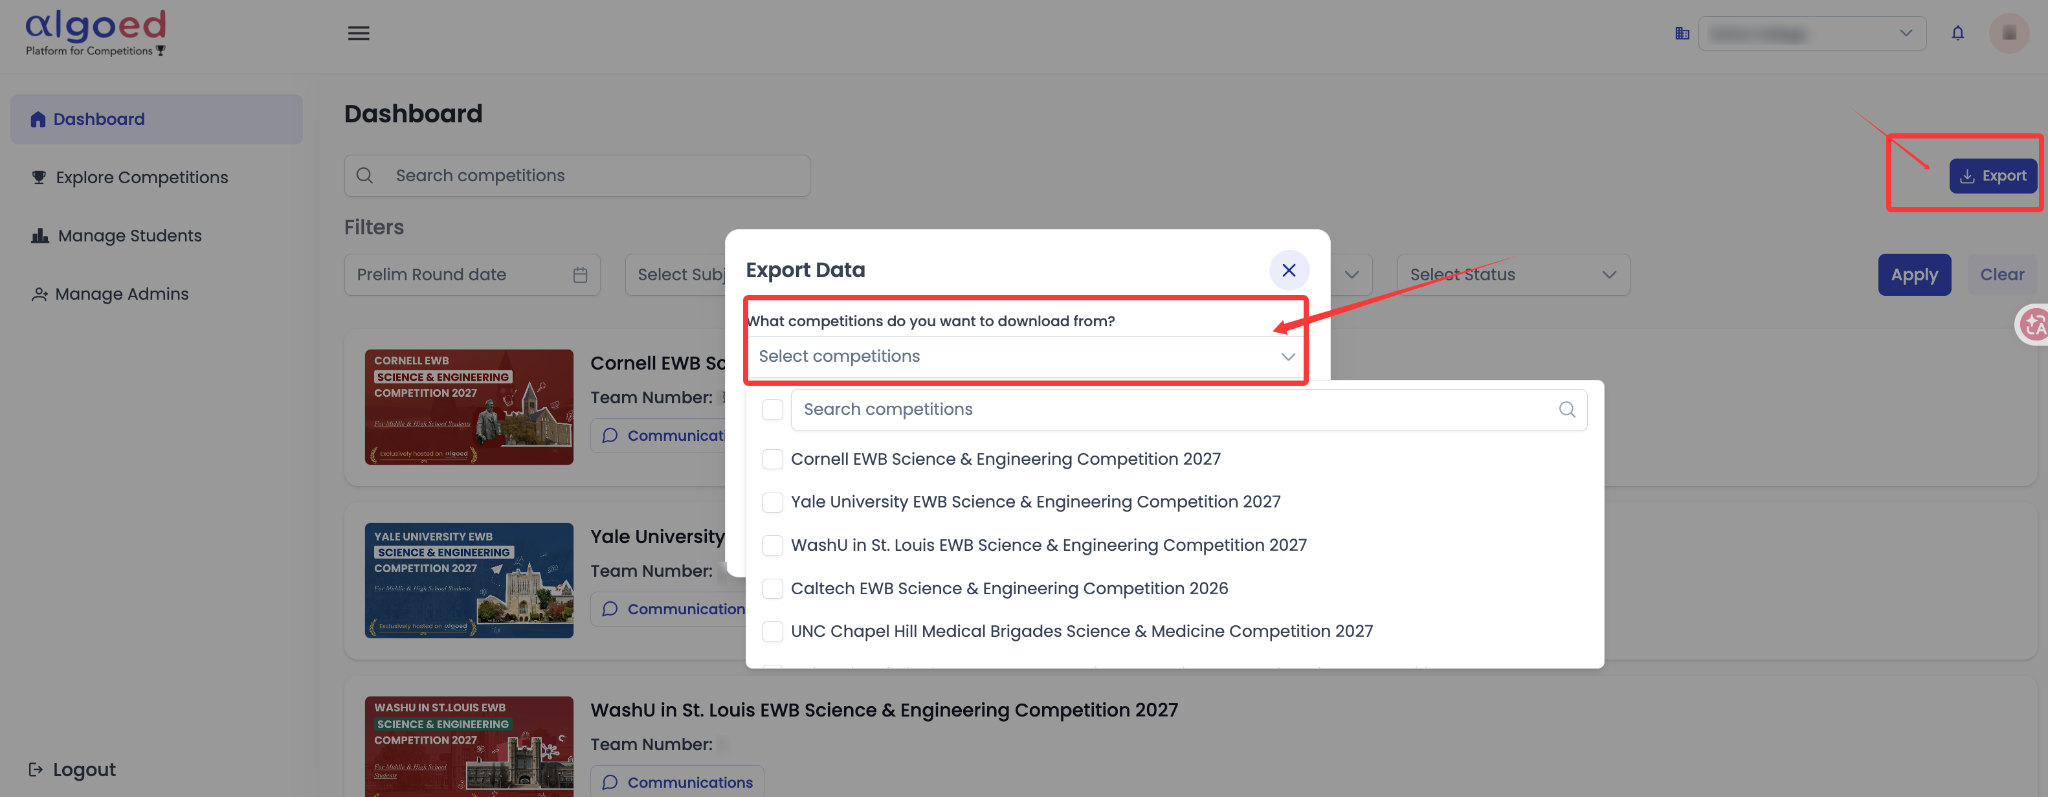Open the user profile avatar
Viewport: 2048px width, 797px height.
(x=2008, y=33)
